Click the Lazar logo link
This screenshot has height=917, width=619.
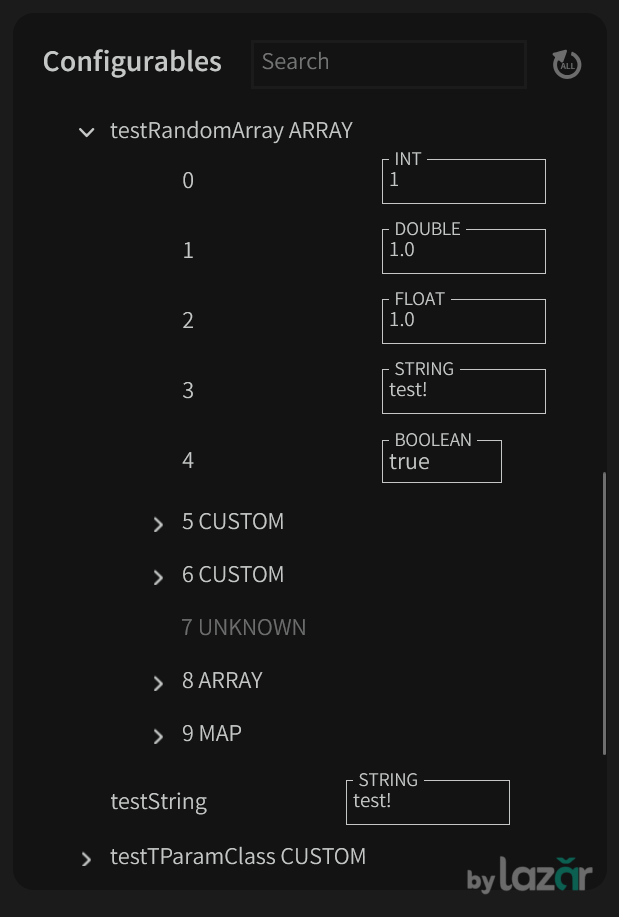tap(530, 876)
